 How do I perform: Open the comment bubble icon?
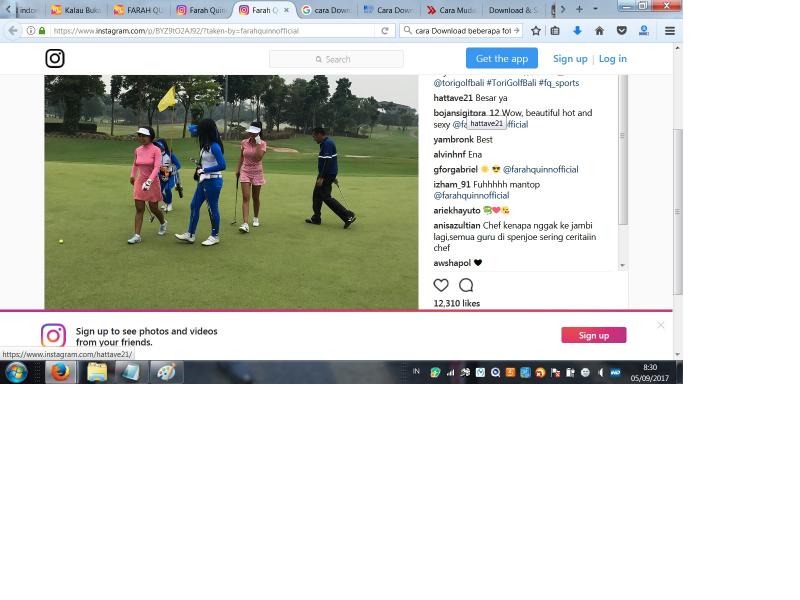click(x=466, y=285)
